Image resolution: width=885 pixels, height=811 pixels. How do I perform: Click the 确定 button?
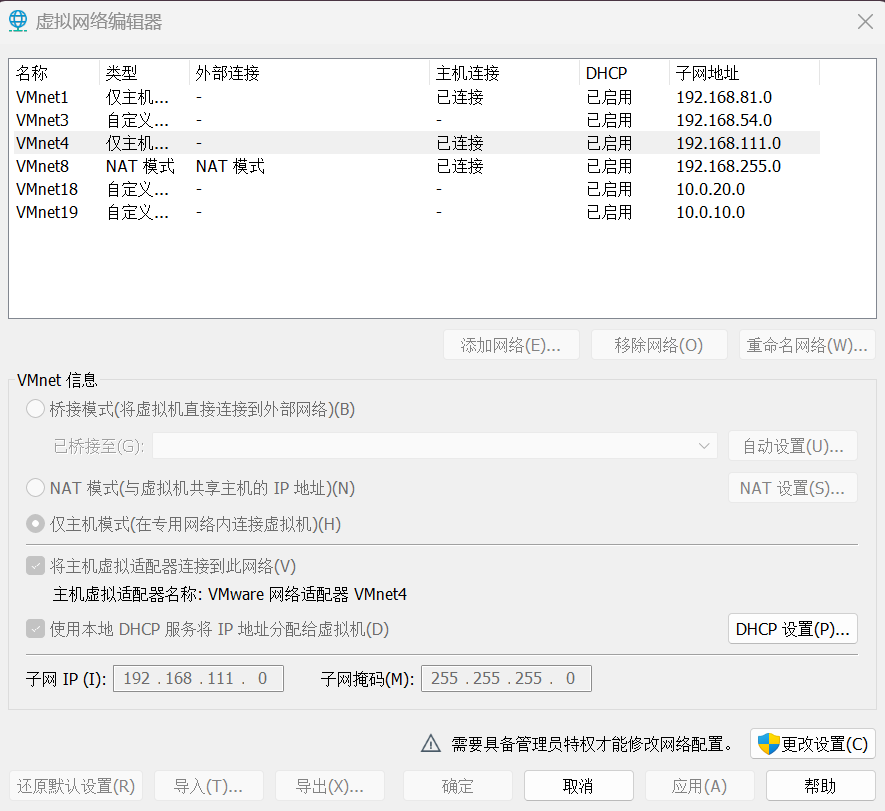pyautogui.click(x=458, y=786)
